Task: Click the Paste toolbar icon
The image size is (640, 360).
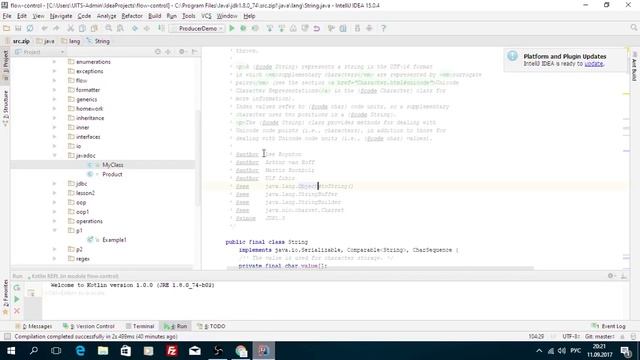Action: [94, 28]
